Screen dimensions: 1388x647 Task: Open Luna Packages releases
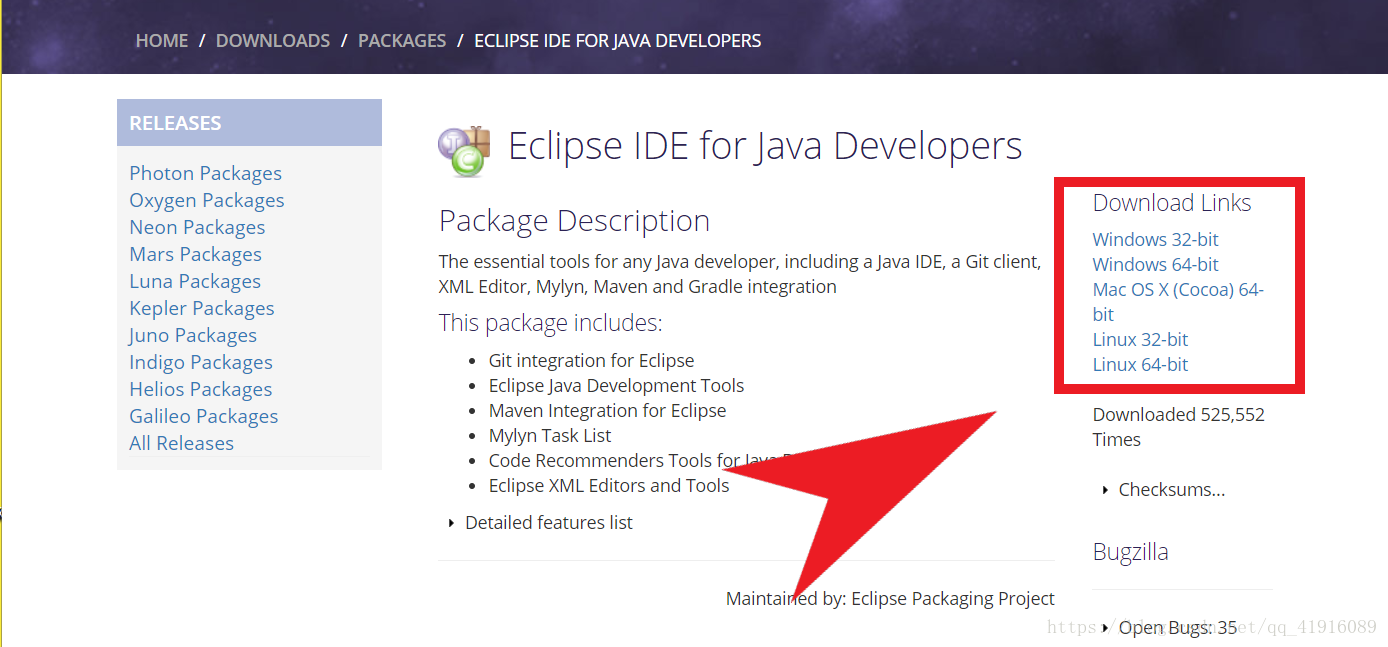[195, 281]
